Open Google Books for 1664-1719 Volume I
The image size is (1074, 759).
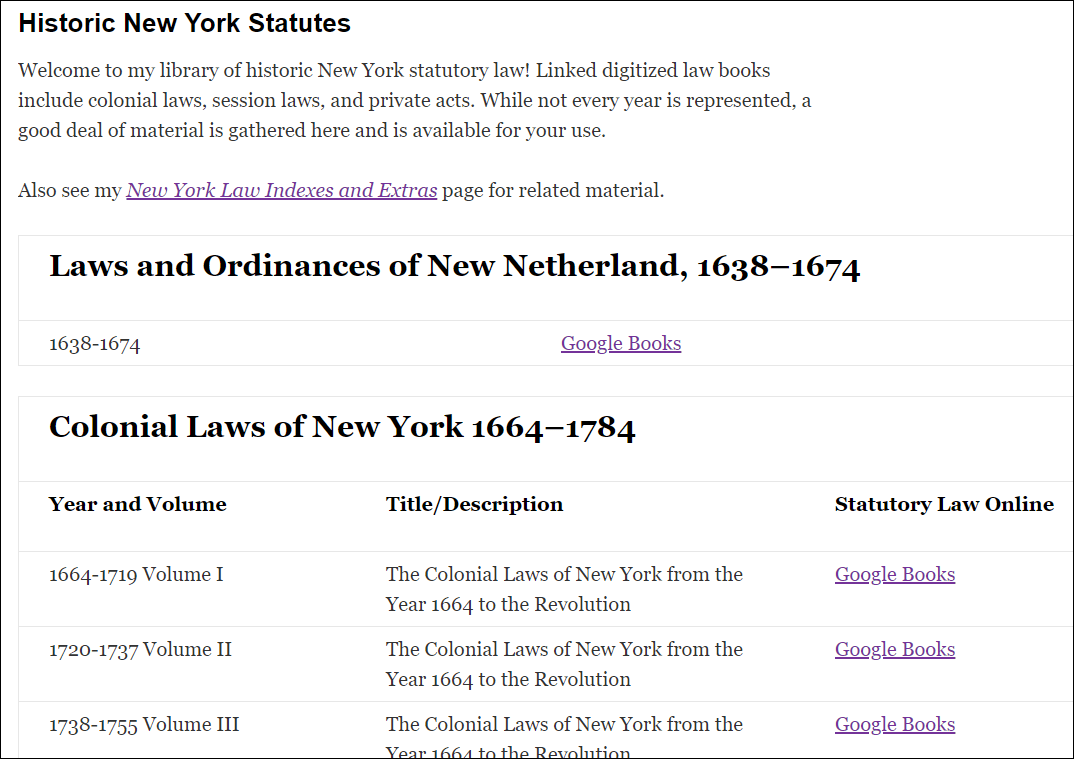[894, 574]
